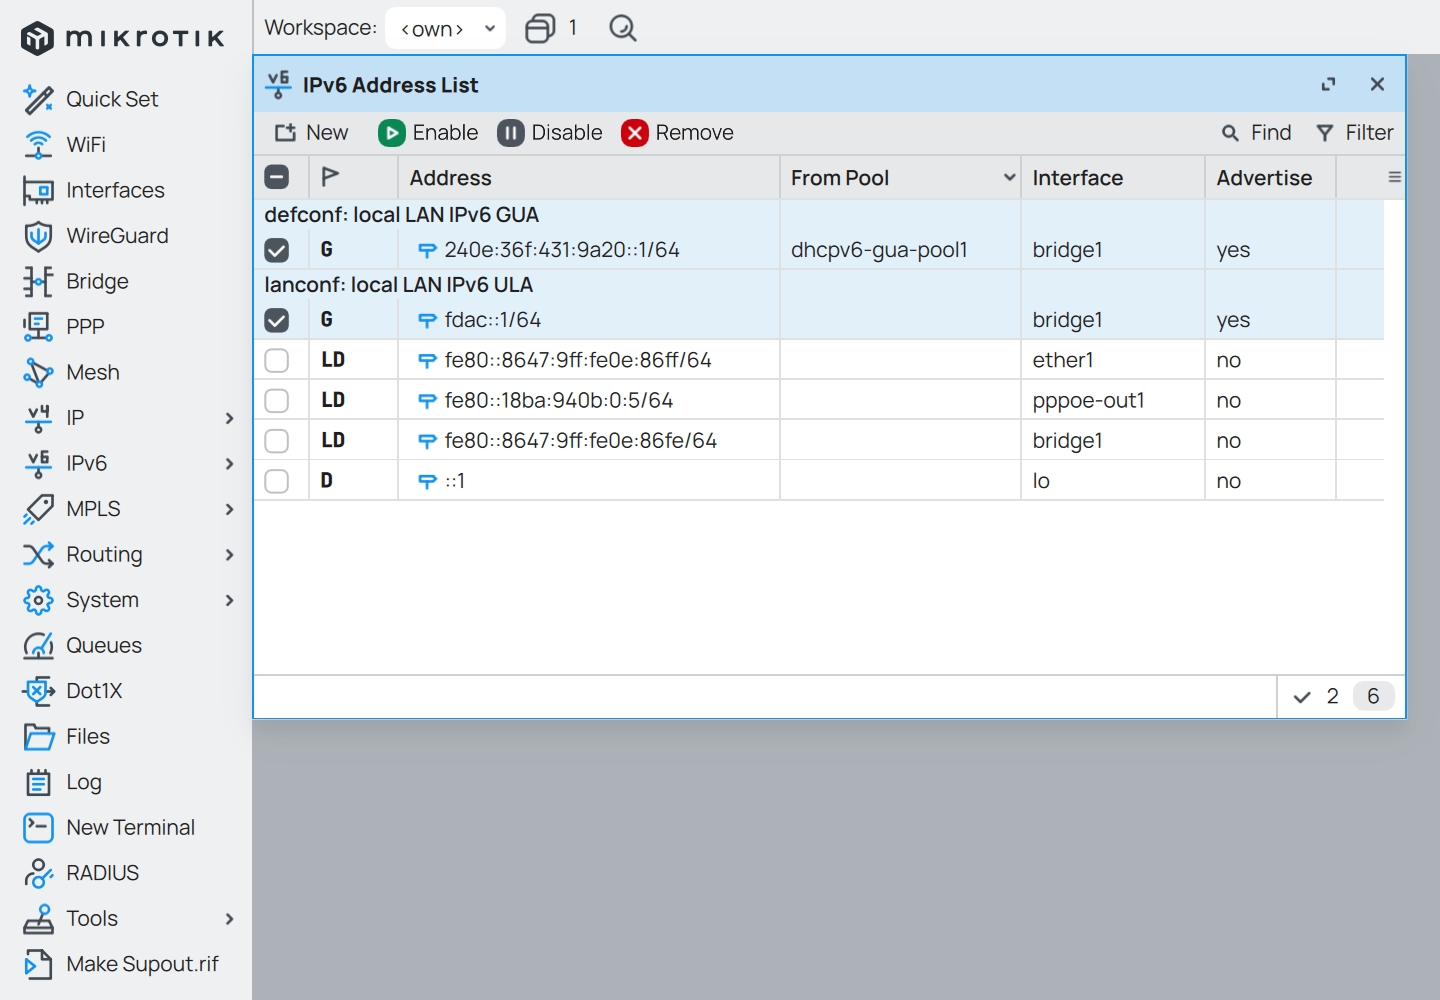Sort by the Interface column header

1112,177
